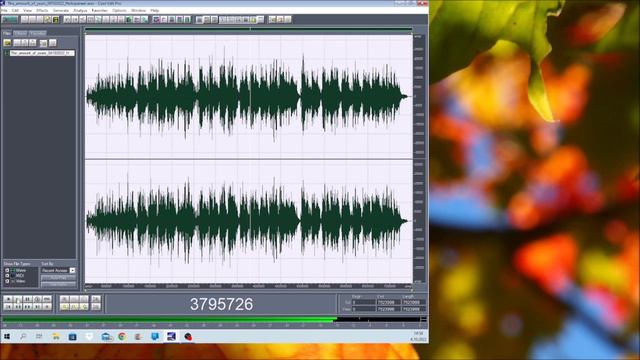Click the vertical amplitude ruler beside the waveform
Image resolution: width=640 pixels, height=360 pixels.
click(419, 158)
